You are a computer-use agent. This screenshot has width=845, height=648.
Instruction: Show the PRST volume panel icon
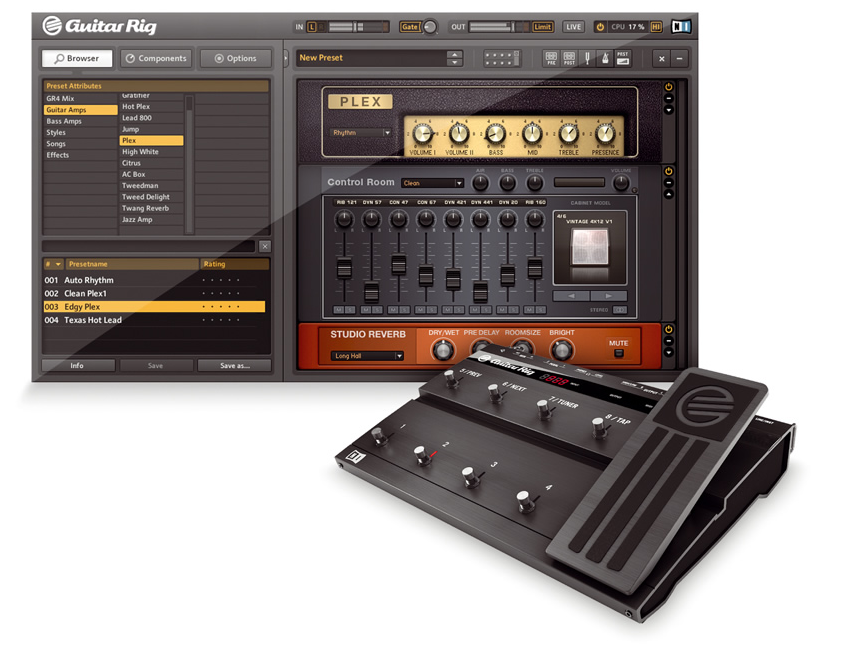coord(622,58)
